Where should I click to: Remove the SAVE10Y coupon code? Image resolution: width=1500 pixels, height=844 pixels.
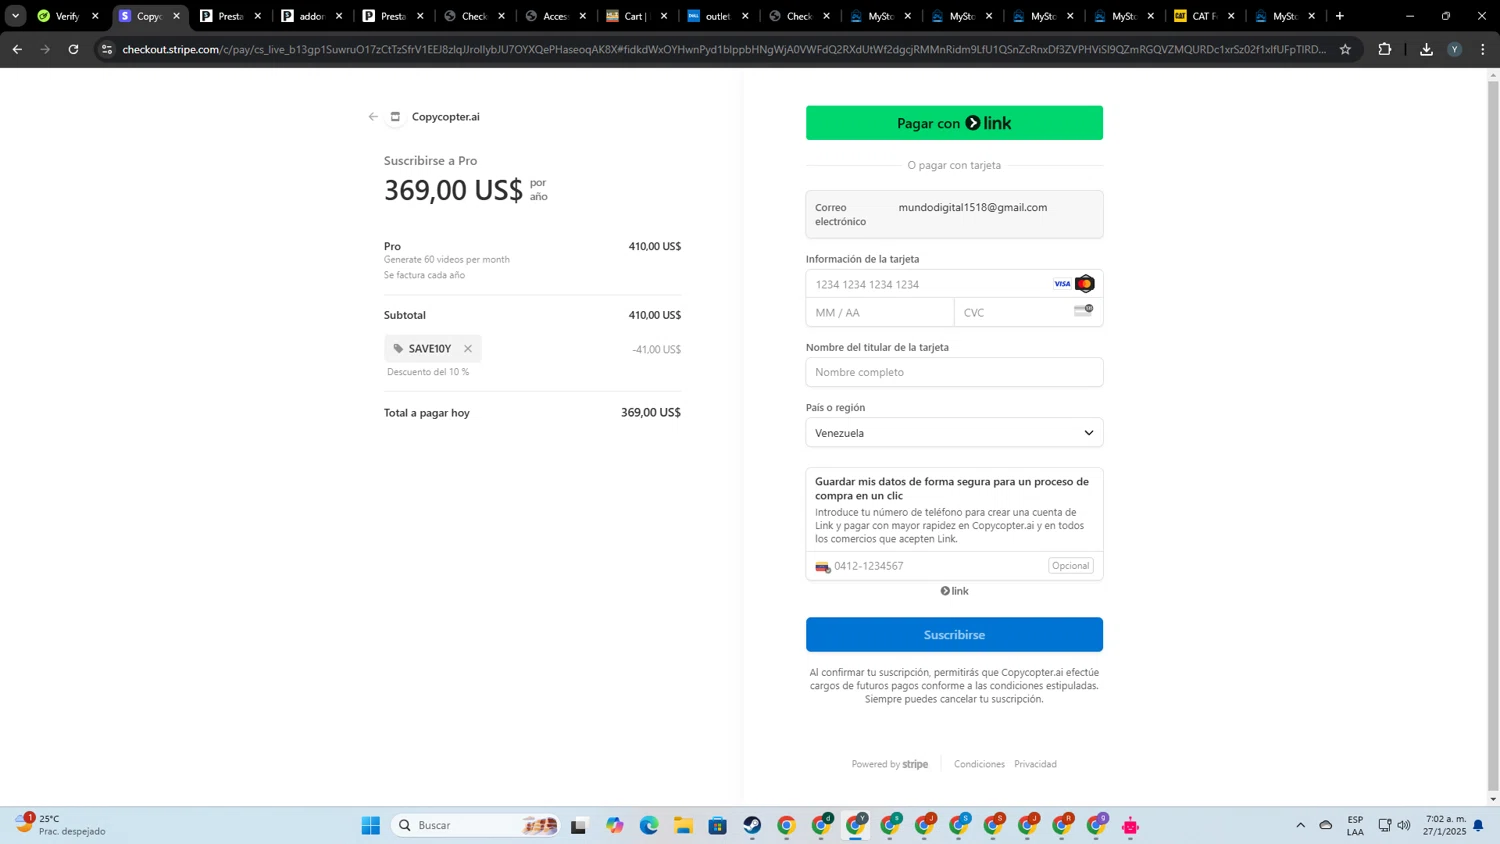[x=468, y=349]
